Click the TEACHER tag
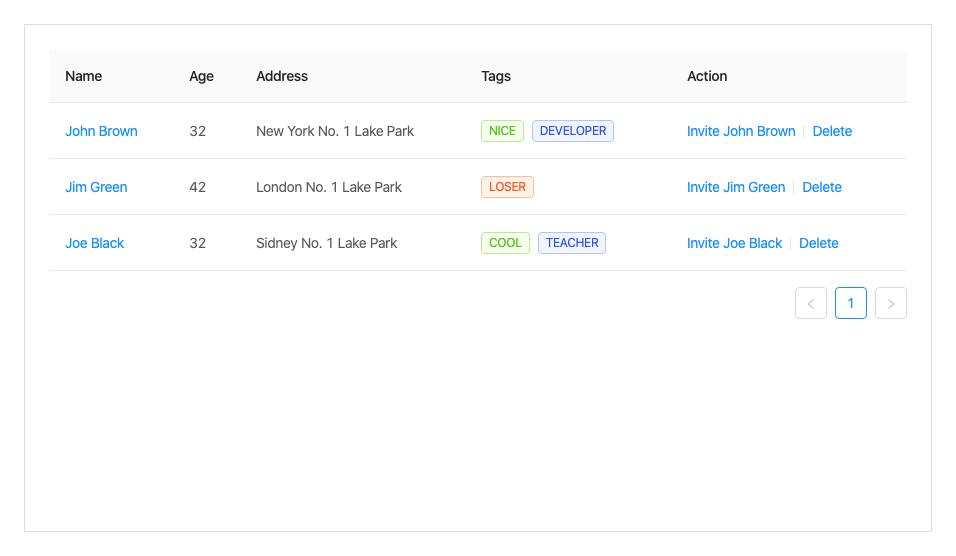Viewport: 956px width, 556px height. click(572, 243)
